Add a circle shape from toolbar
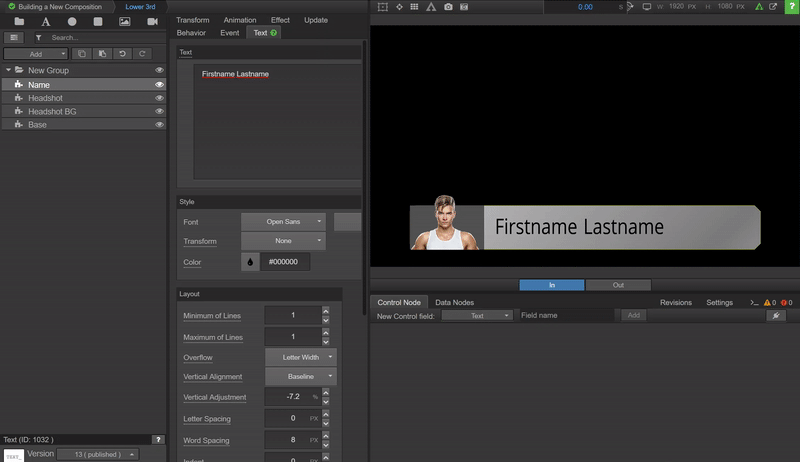The image size is (800, 462). click(72, 21)
